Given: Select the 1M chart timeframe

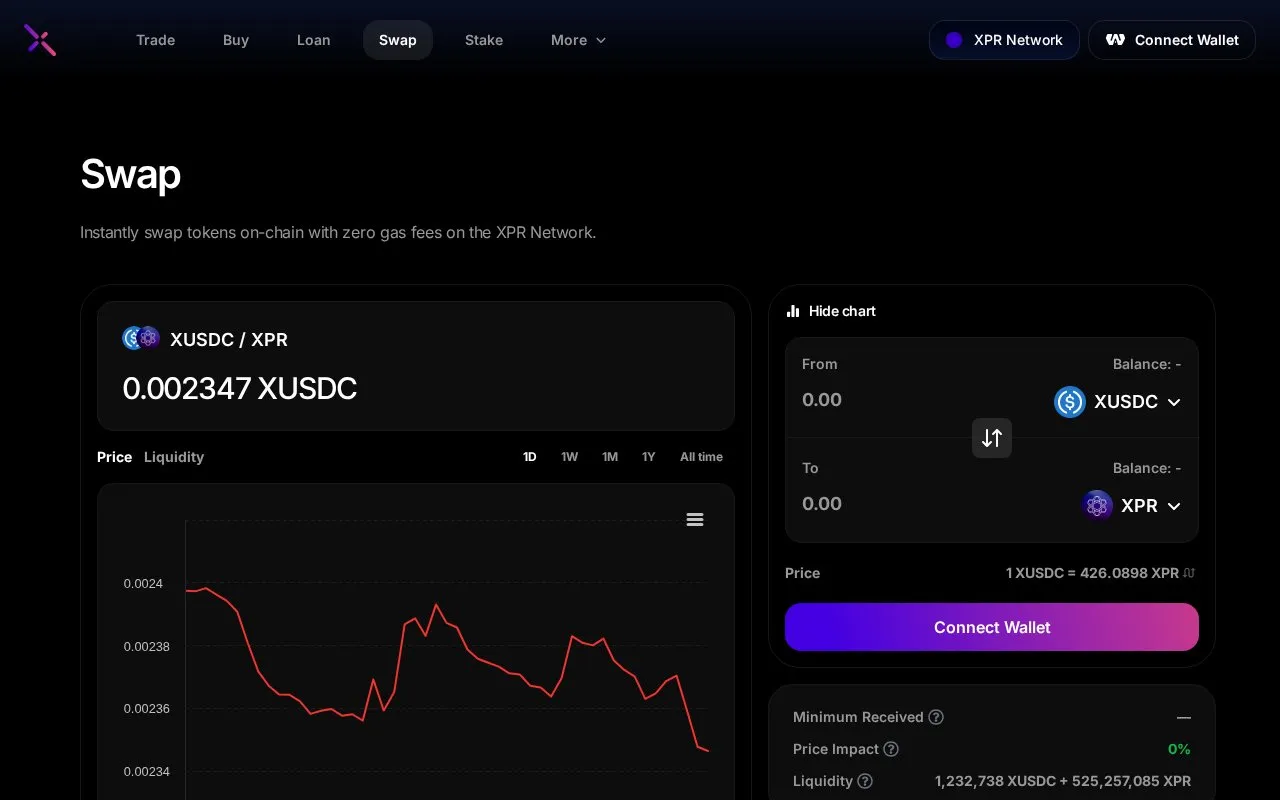Looking at the screenshot, I should [x=610, y=457].
